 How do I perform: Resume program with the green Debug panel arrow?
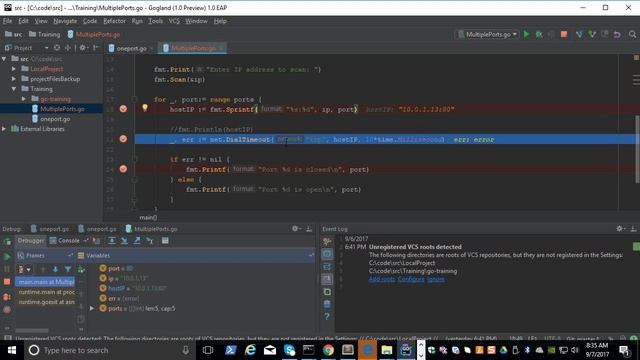(7, 256)
